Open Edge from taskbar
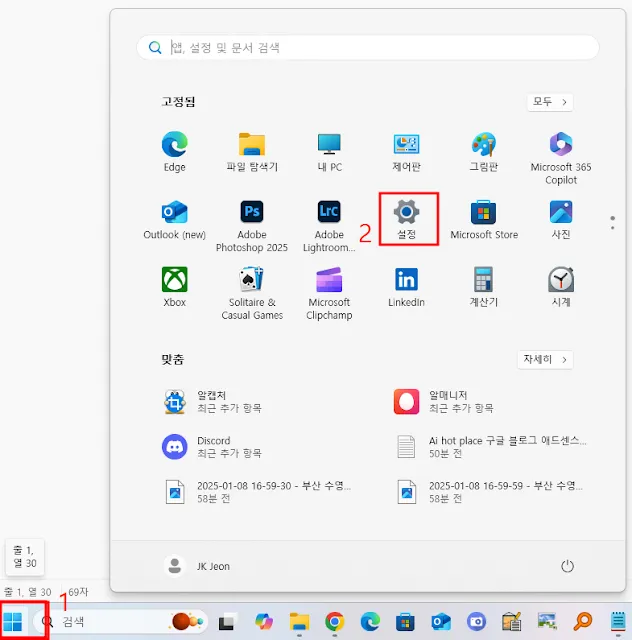 pos(370,622)
